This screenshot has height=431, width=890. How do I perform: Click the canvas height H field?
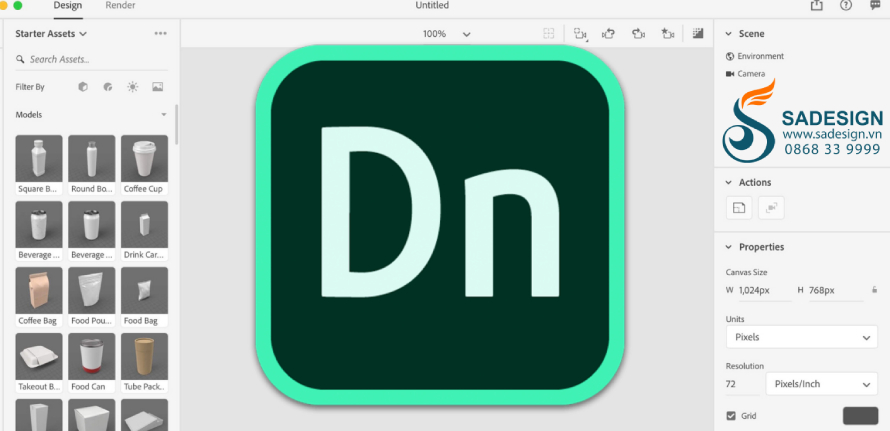click(836, 291)
